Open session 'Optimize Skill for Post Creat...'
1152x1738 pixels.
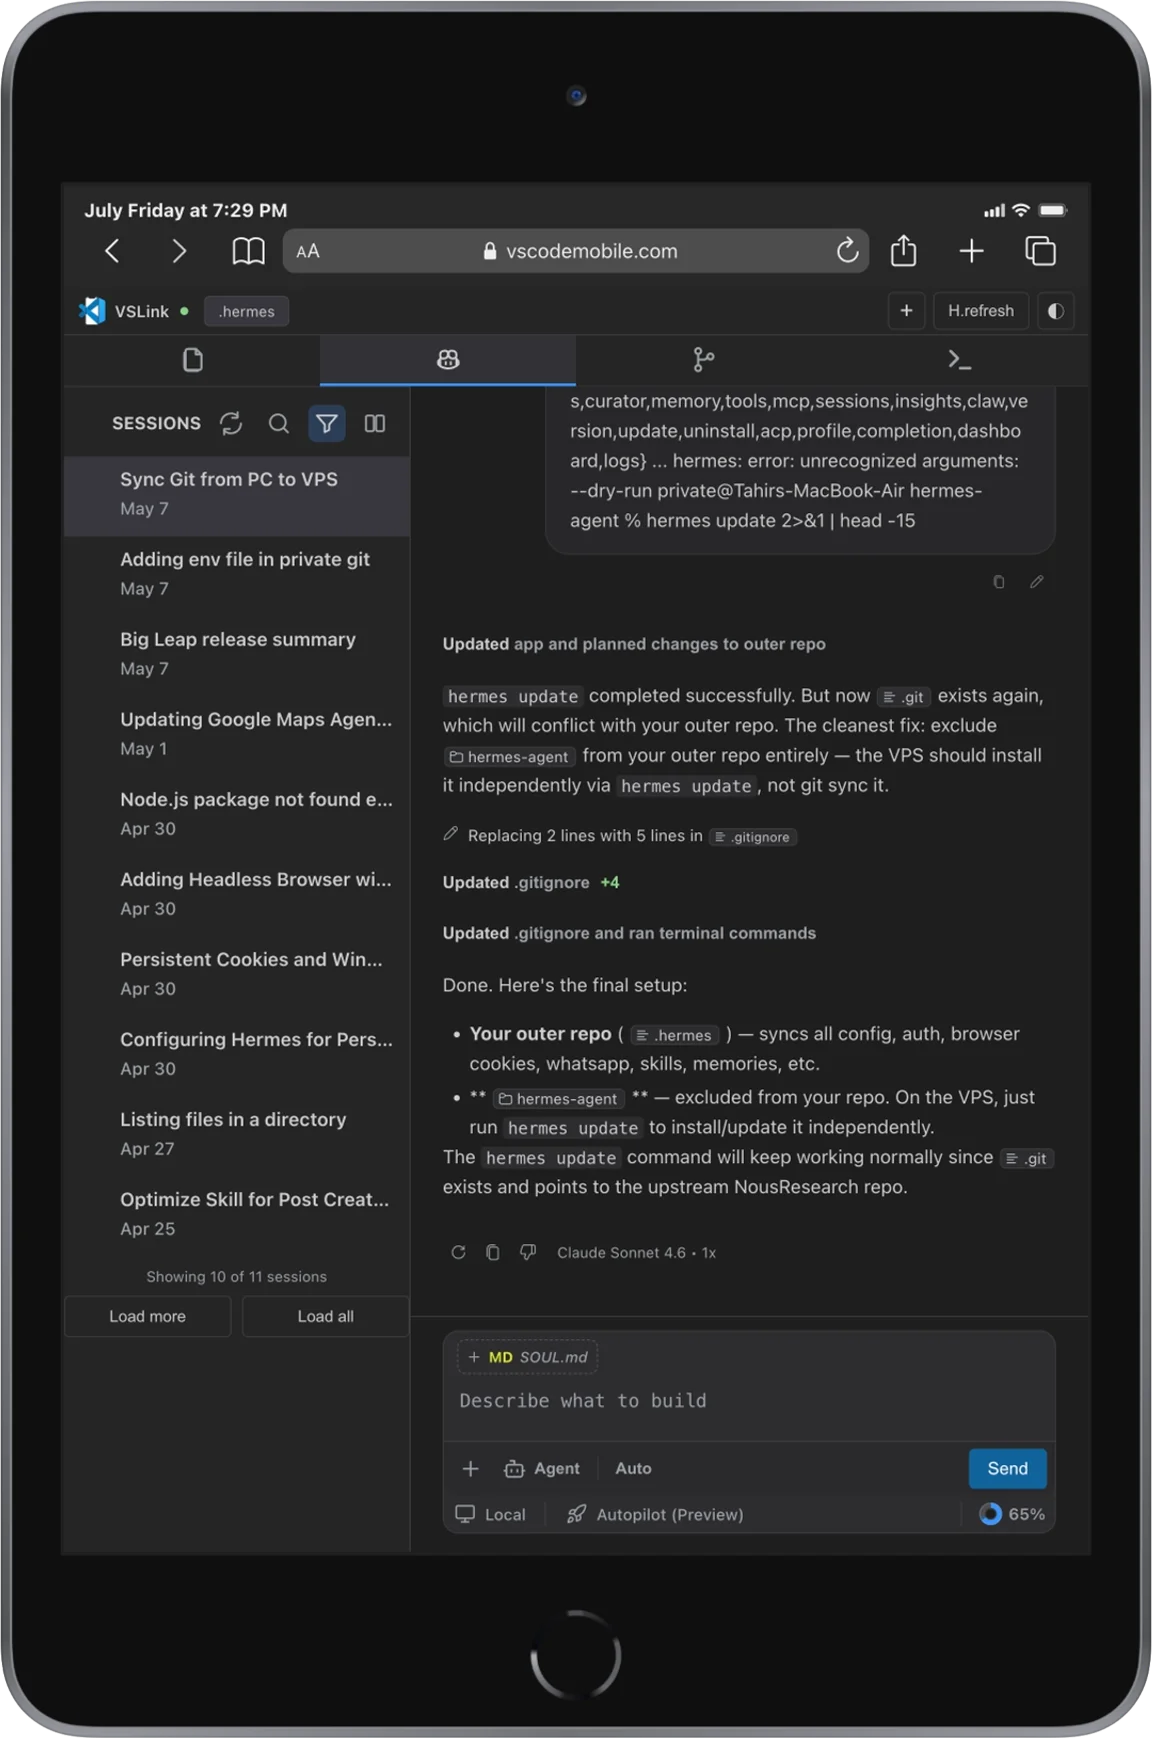237,1214
